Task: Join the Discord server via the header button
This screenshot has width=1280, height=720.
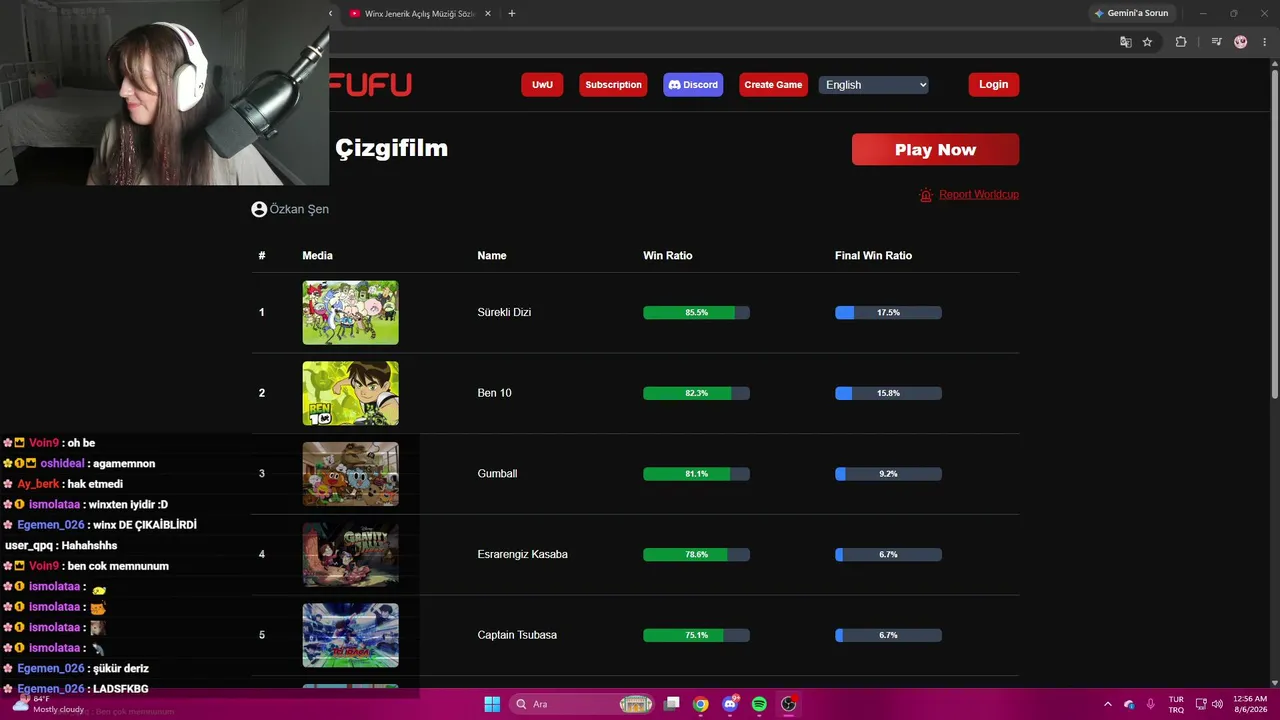Action: pyautogui.click(x=693, y=85)
